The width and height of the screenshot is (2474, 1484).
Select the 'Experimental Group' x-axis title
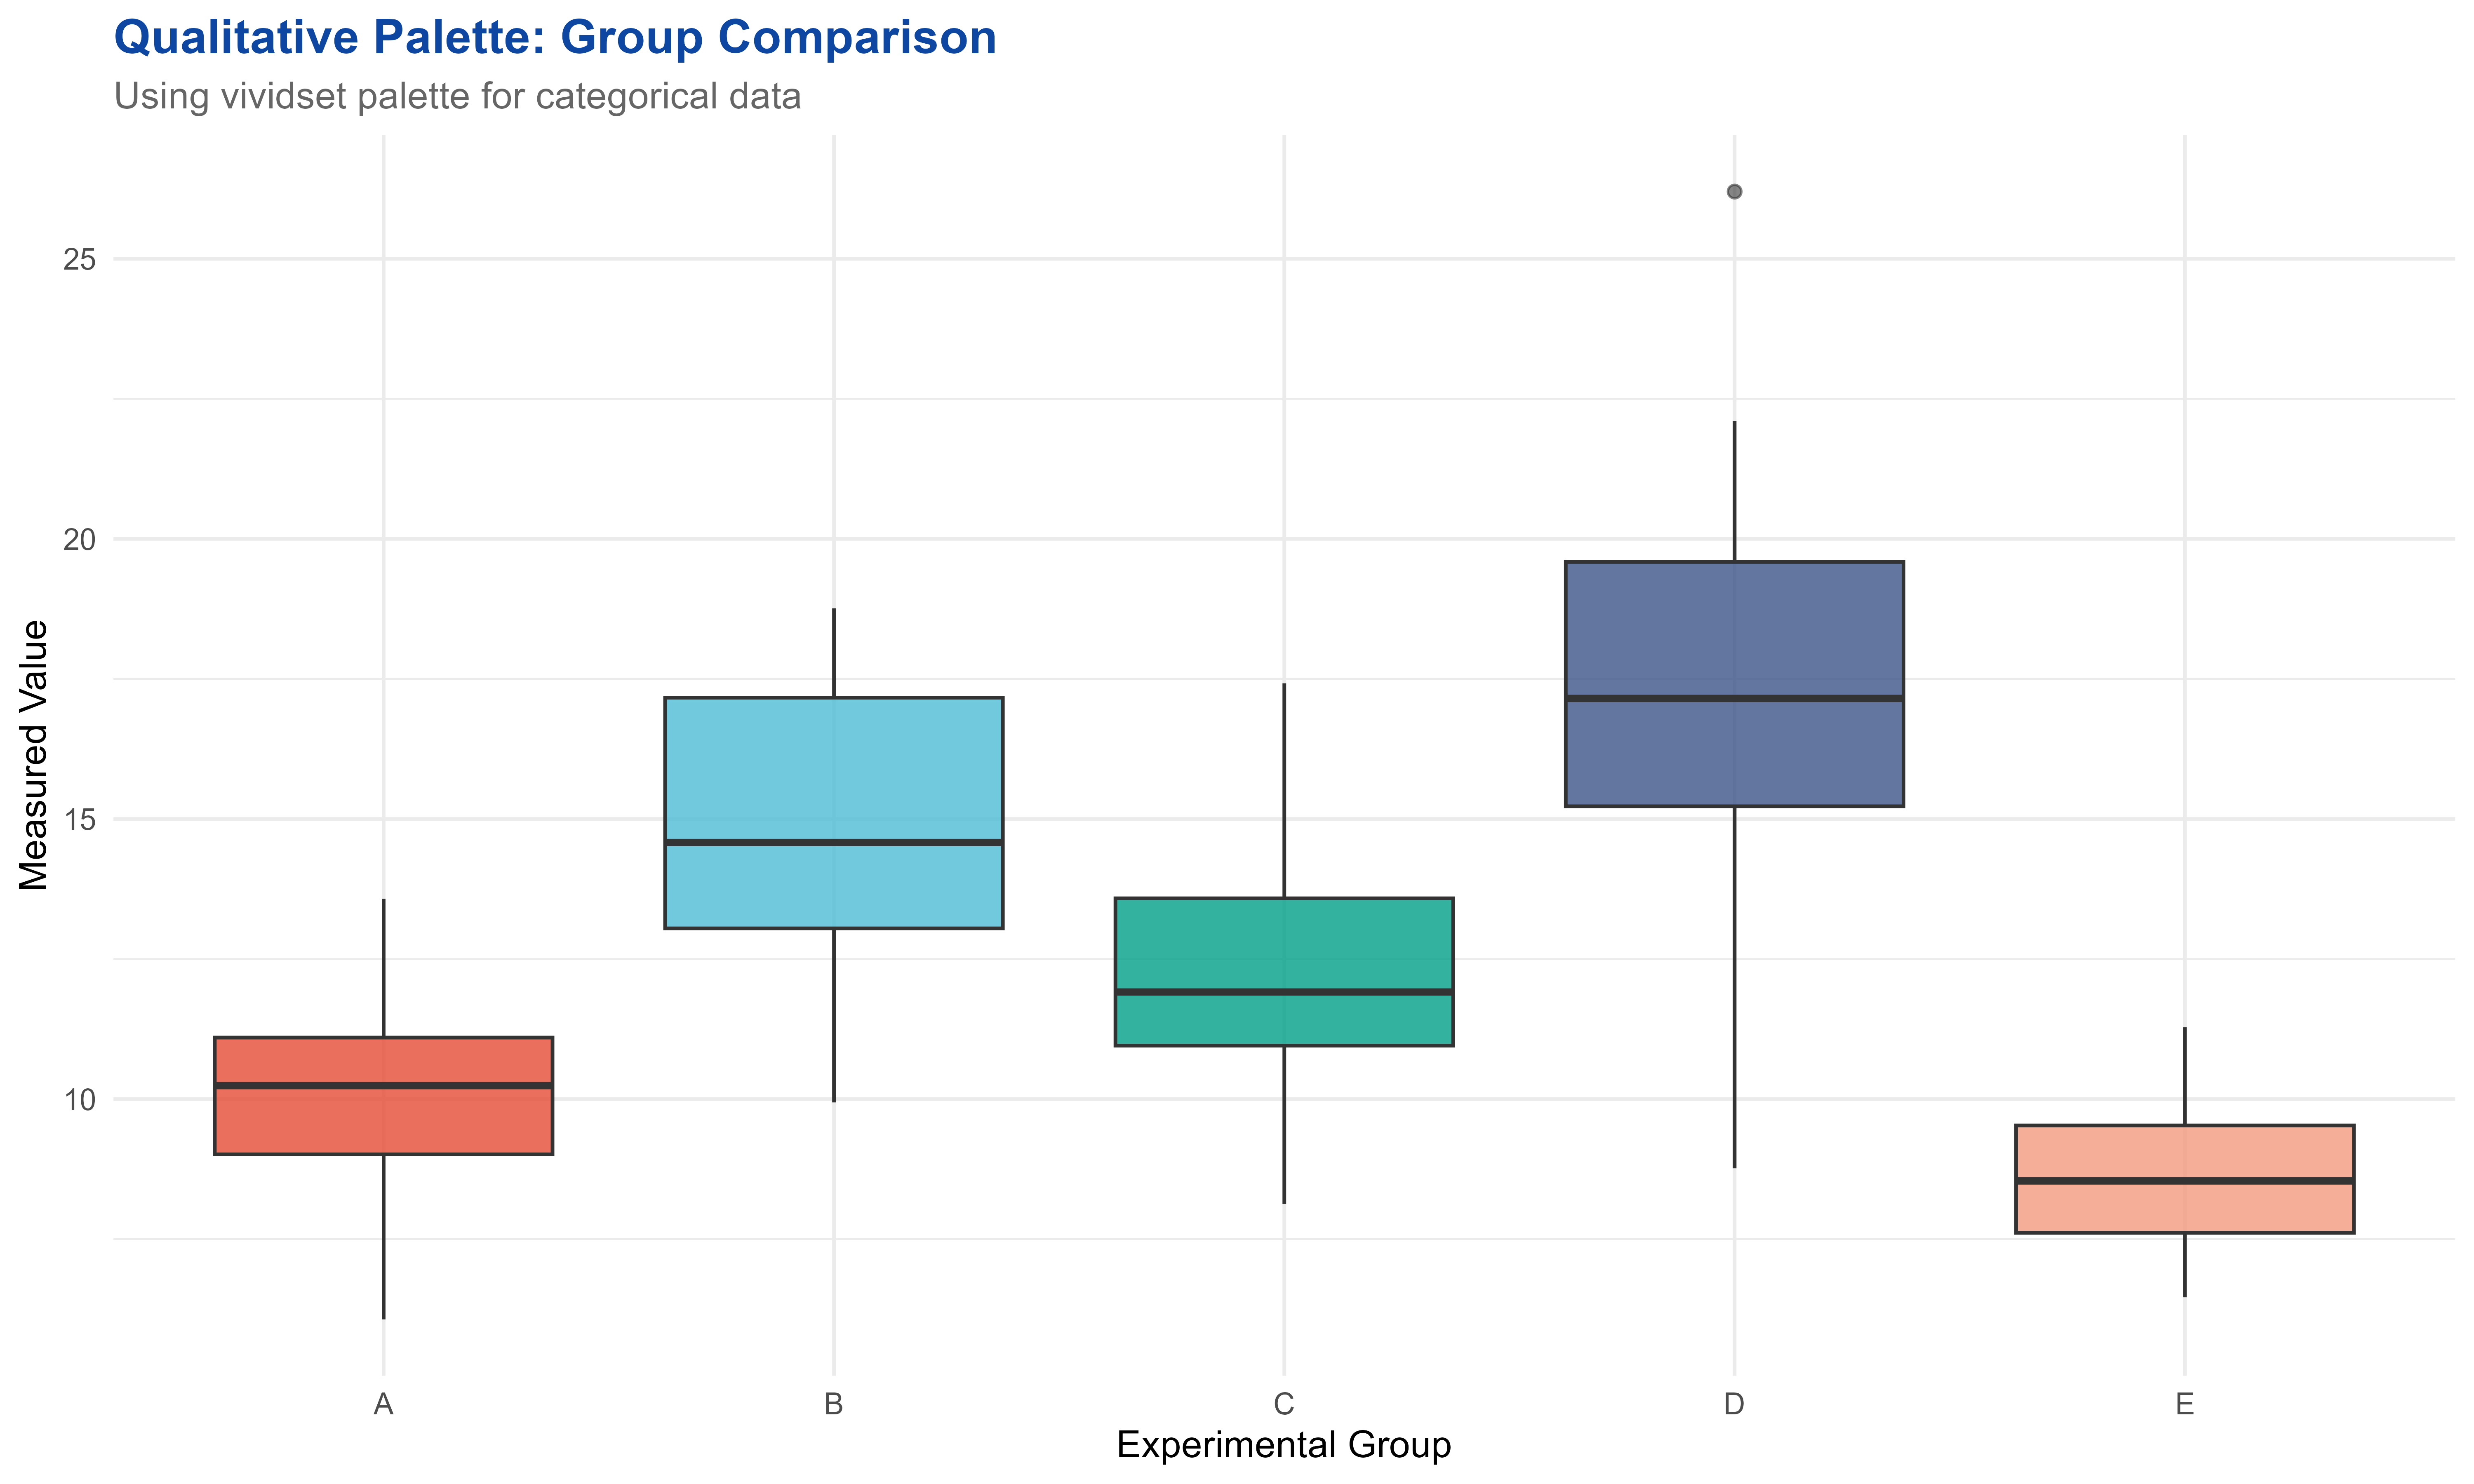1283,1445
